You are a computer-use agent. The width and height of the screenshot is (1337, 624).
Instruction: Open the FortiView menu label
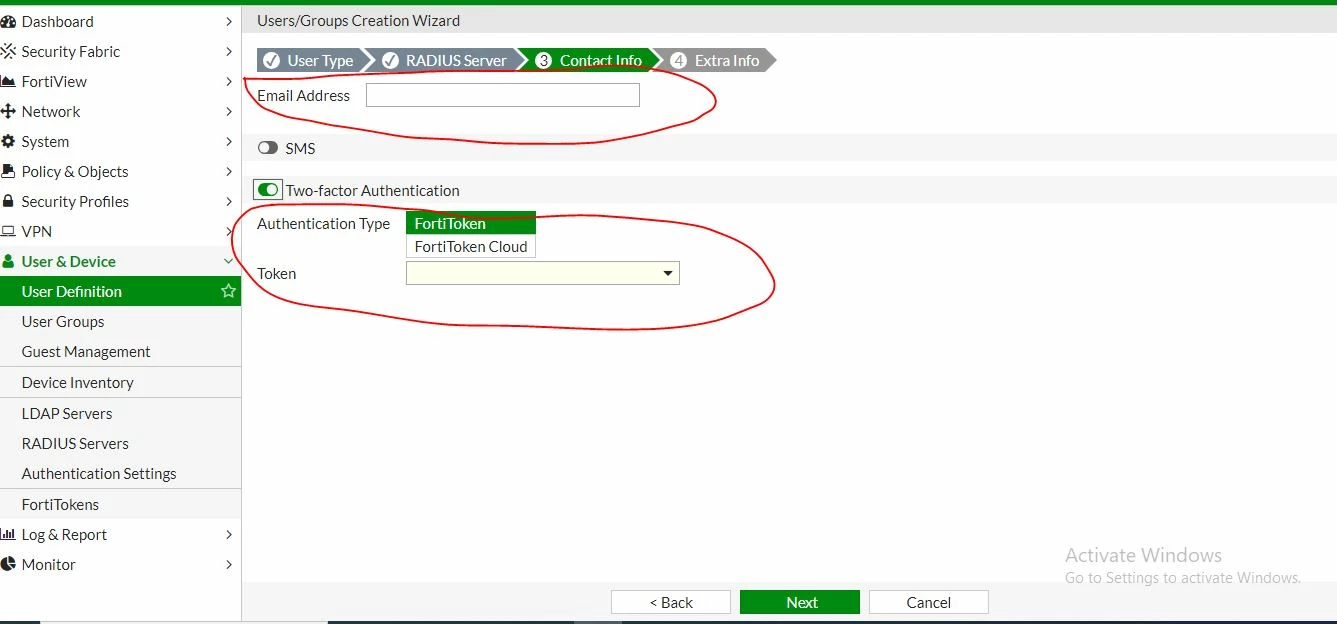click(54, 81)
